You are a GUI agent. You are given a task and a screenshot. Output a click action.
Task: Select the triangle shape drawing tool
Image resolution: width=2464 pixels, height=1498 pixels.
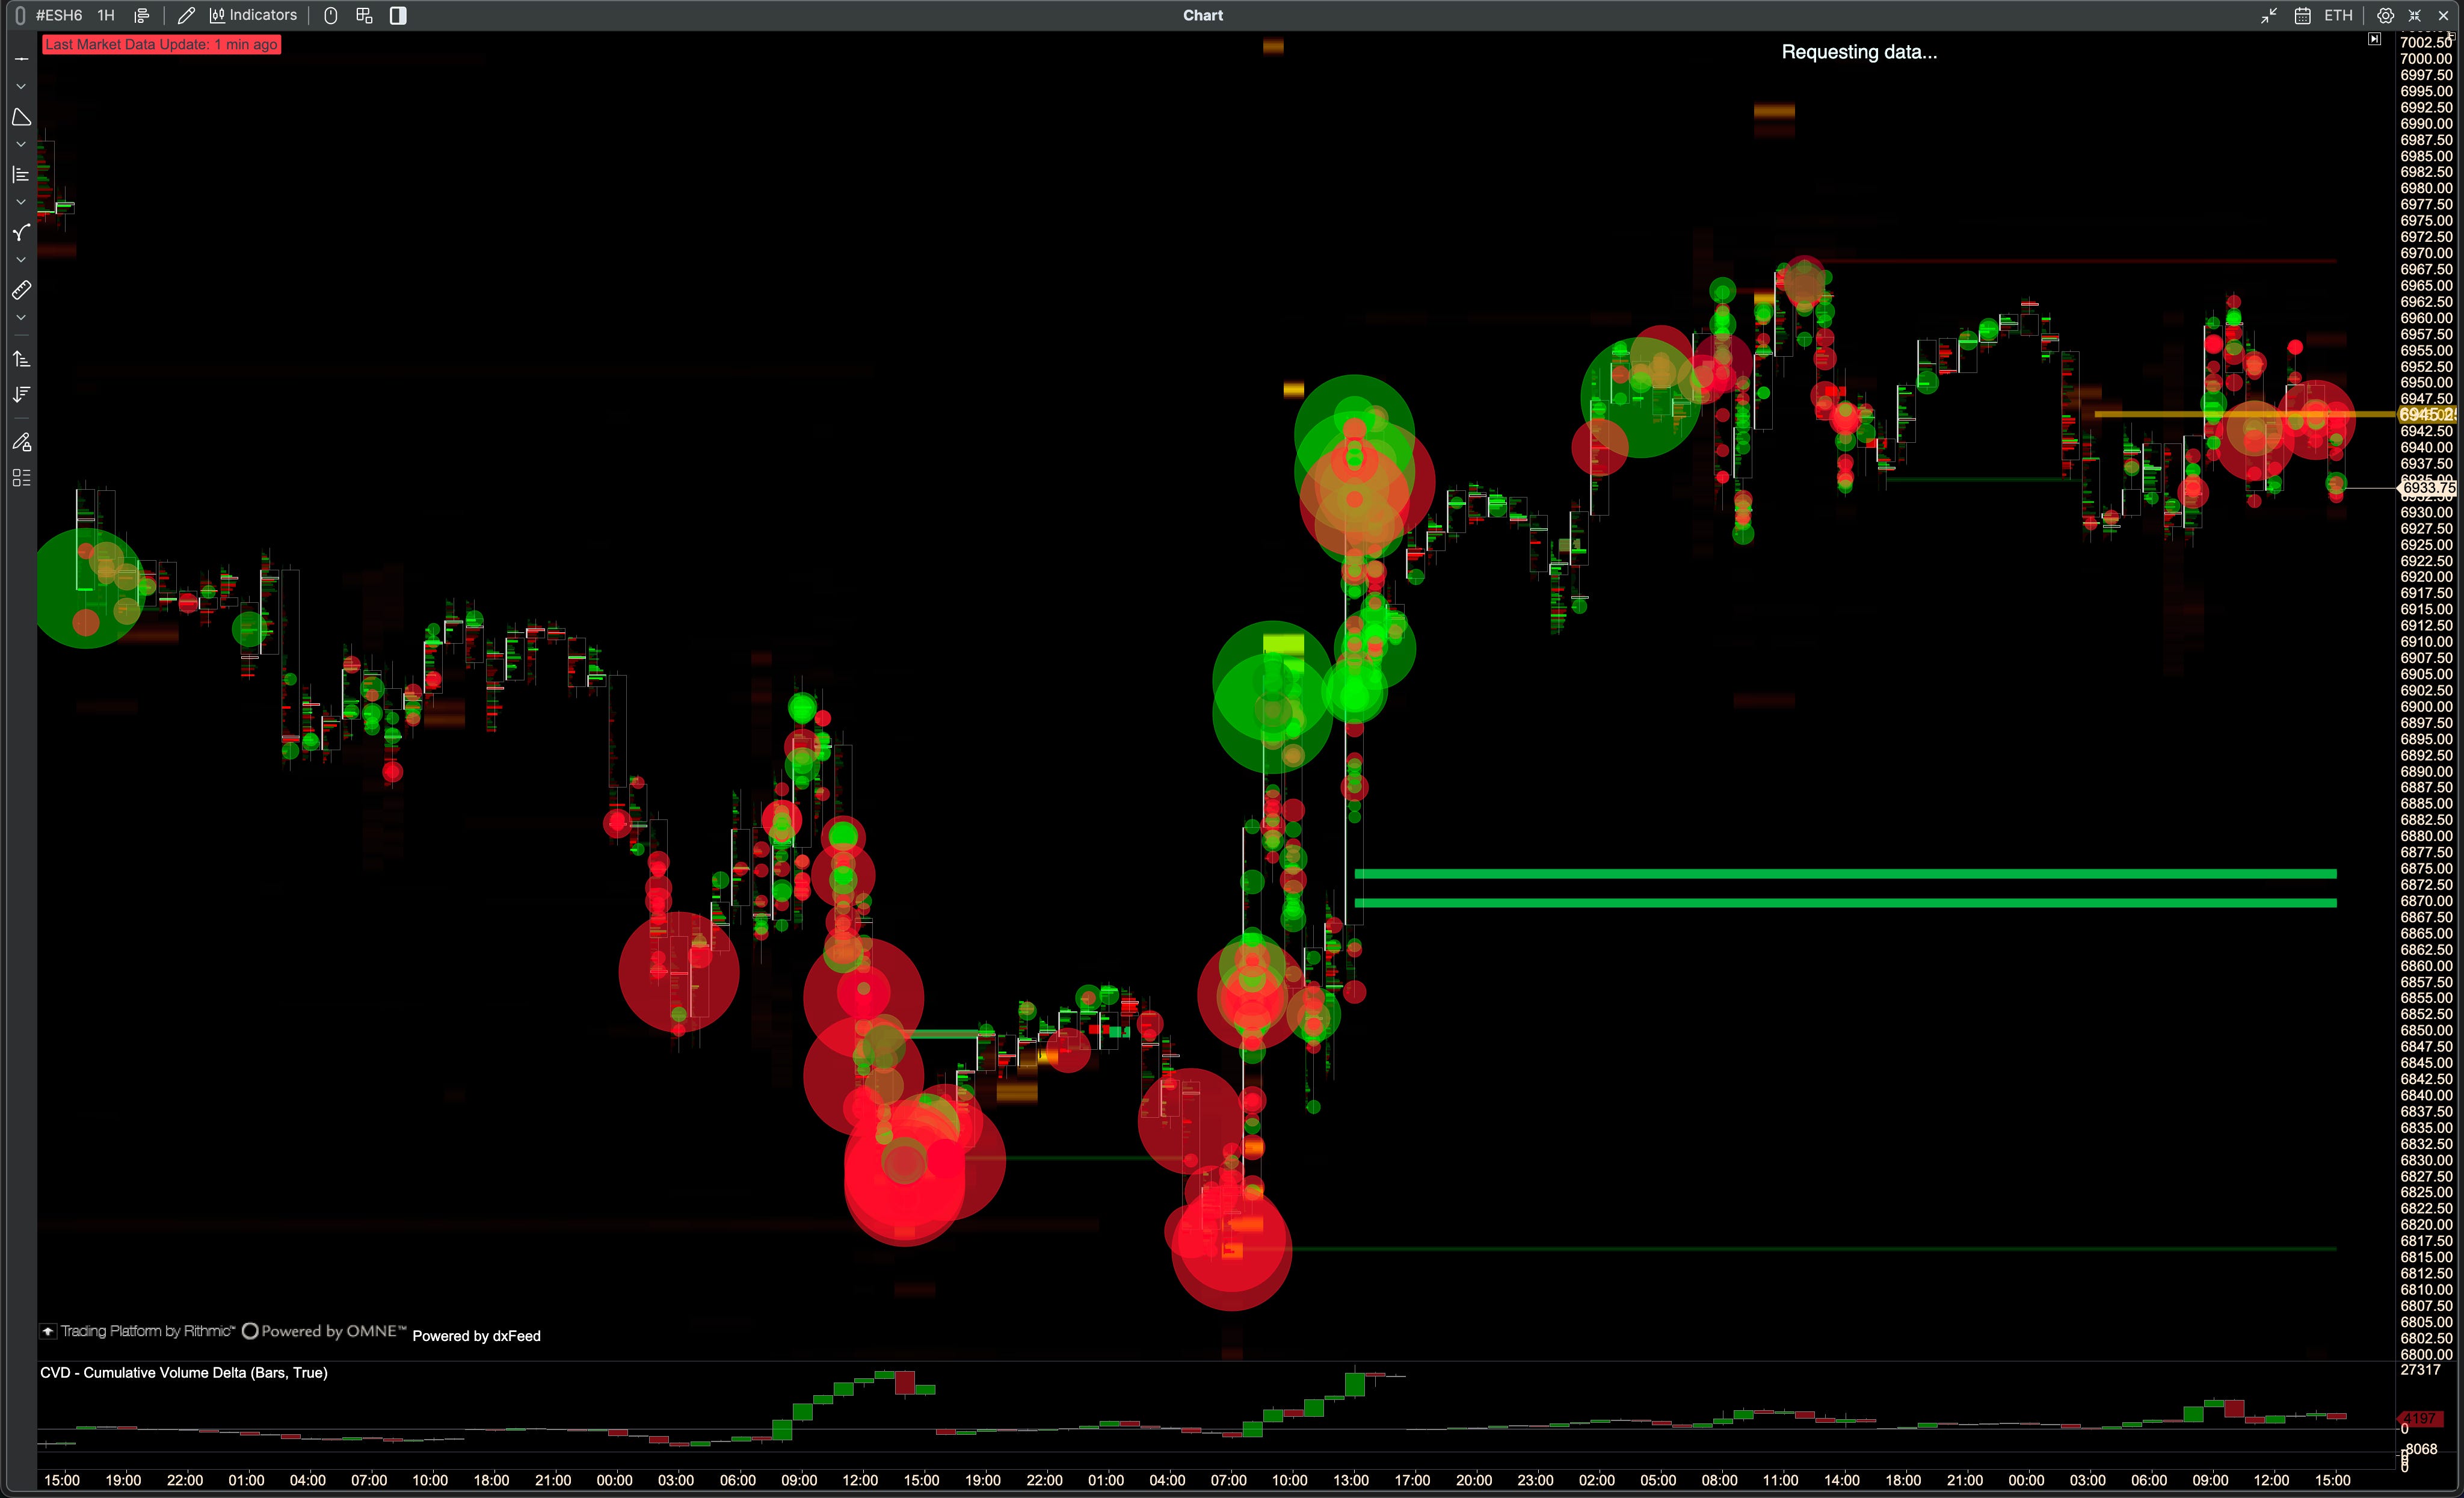(x=21, y=117)
